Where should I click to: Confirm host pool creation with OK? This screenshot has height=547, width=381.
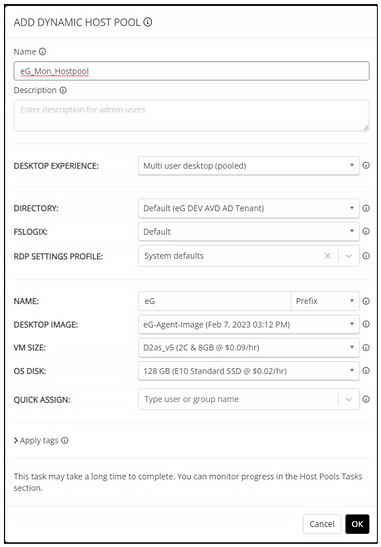point(357,524)
